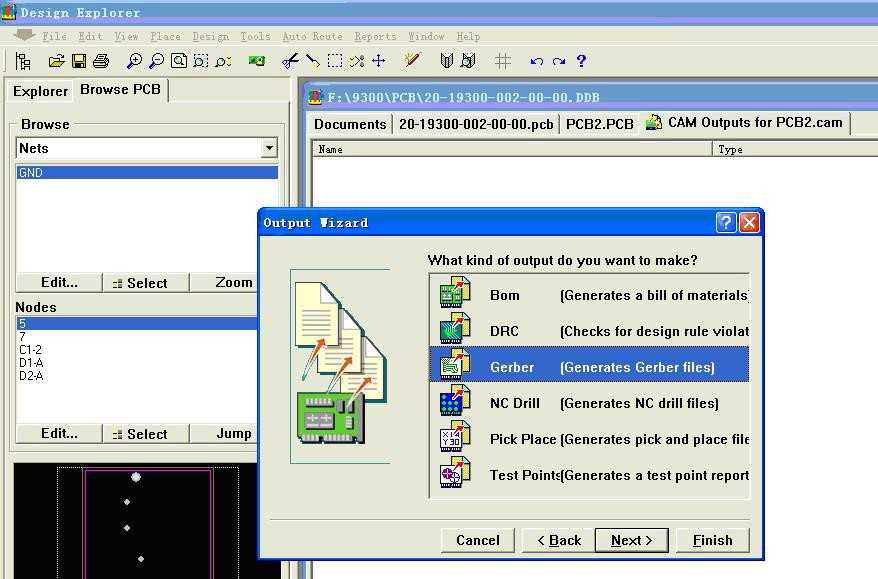Viewport: 878px width, 579px height.
Task: Open help with the question mark icon
Action: pyautogui.click(x=581, y=60)
